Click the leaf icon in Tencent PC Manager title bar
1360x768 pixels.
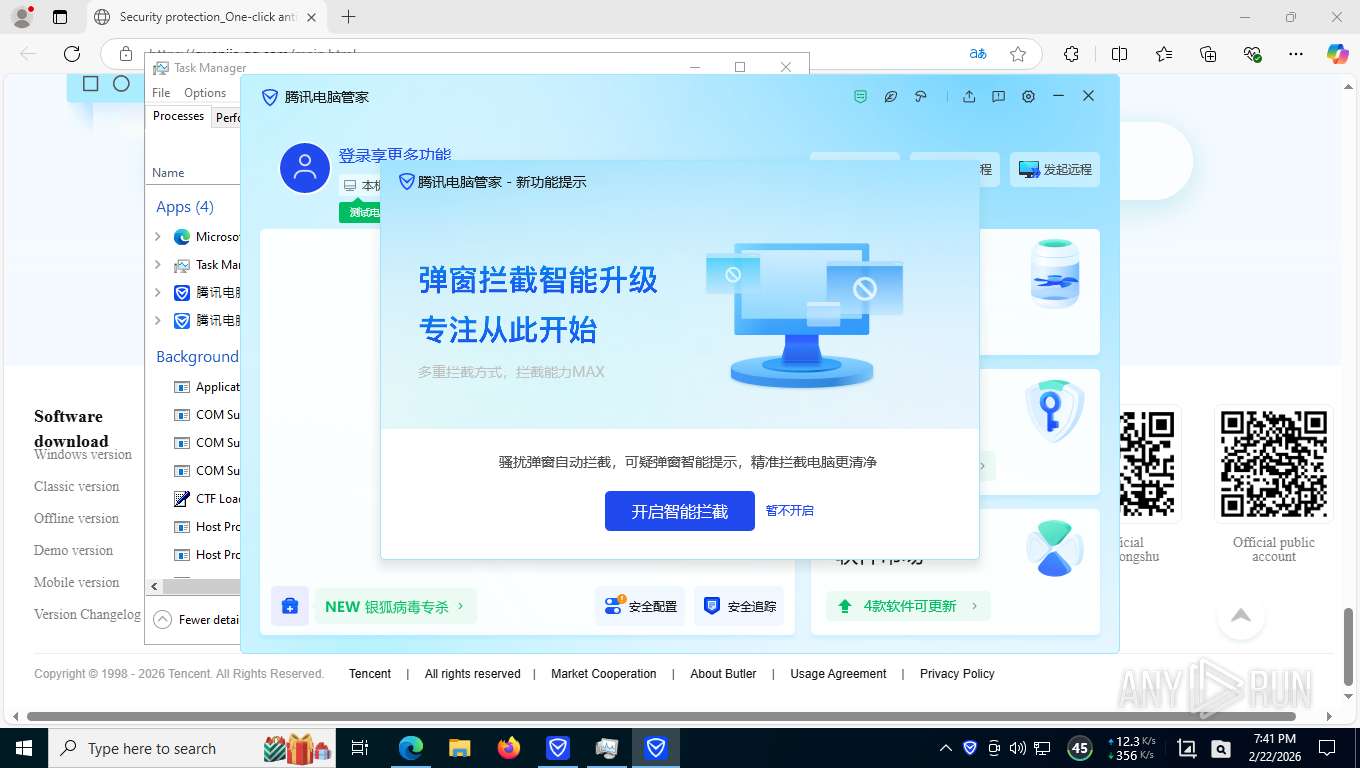point(890,97)
